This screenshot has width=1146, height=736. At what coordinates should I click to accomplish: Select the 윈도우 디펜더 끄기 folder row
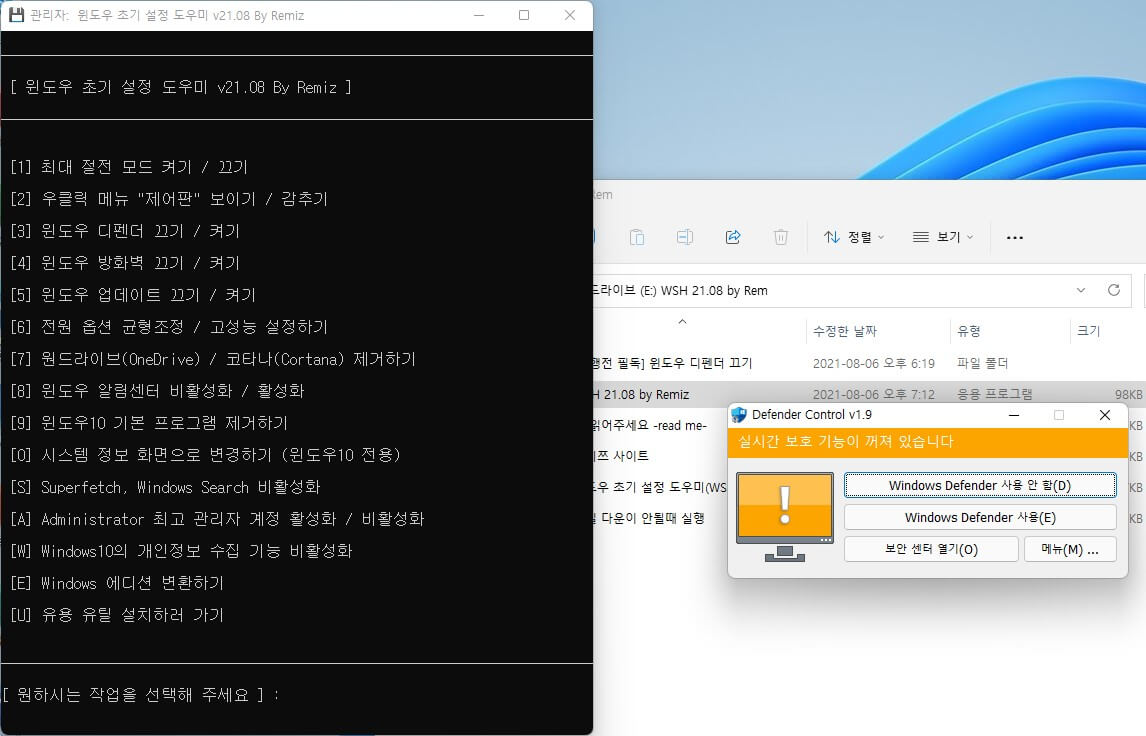868,363
